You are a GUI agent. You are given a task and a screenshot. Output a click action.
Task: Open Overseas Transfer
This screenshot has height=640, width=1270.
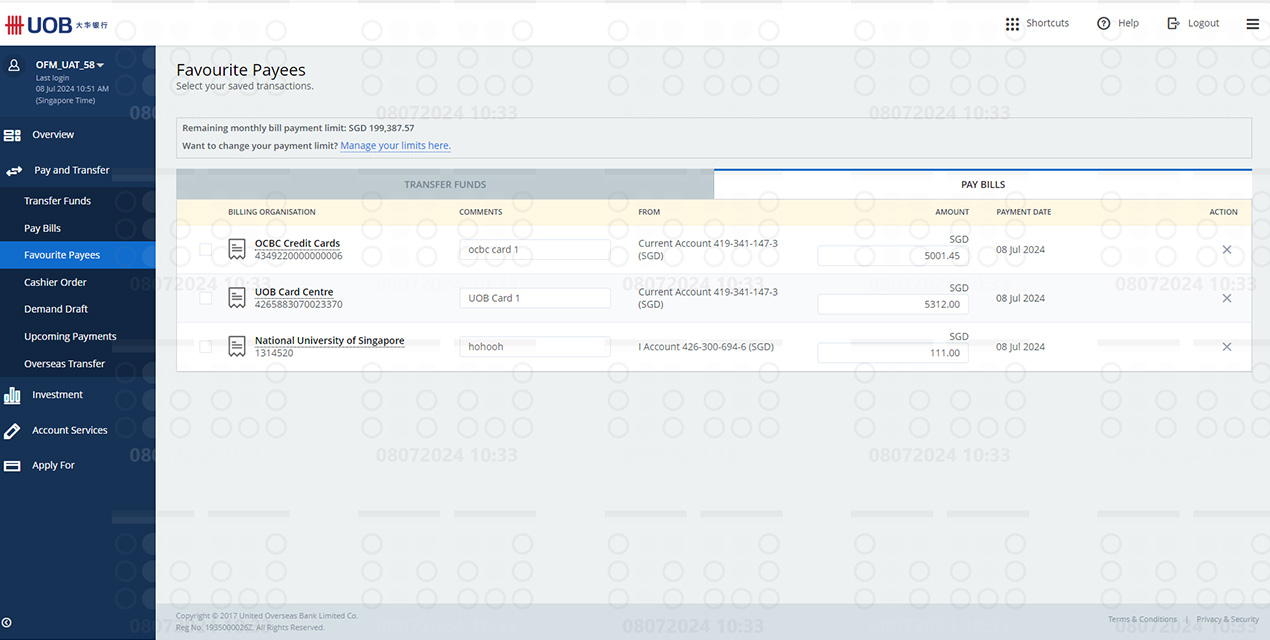[x=64, y=364]
